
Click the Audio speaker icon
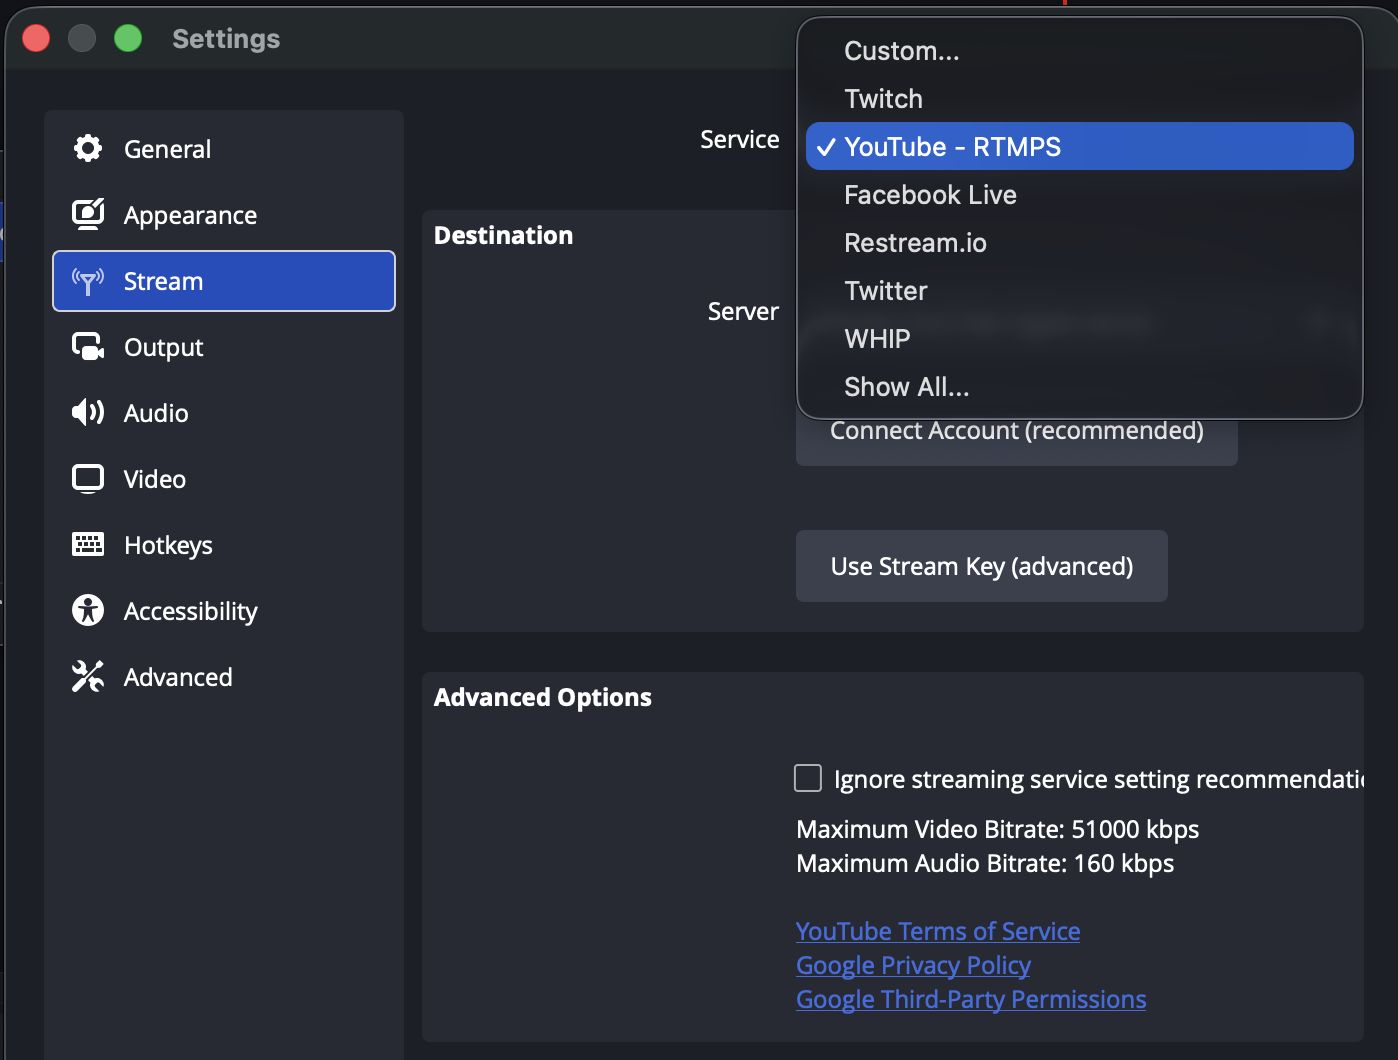[x=88, y=412]
